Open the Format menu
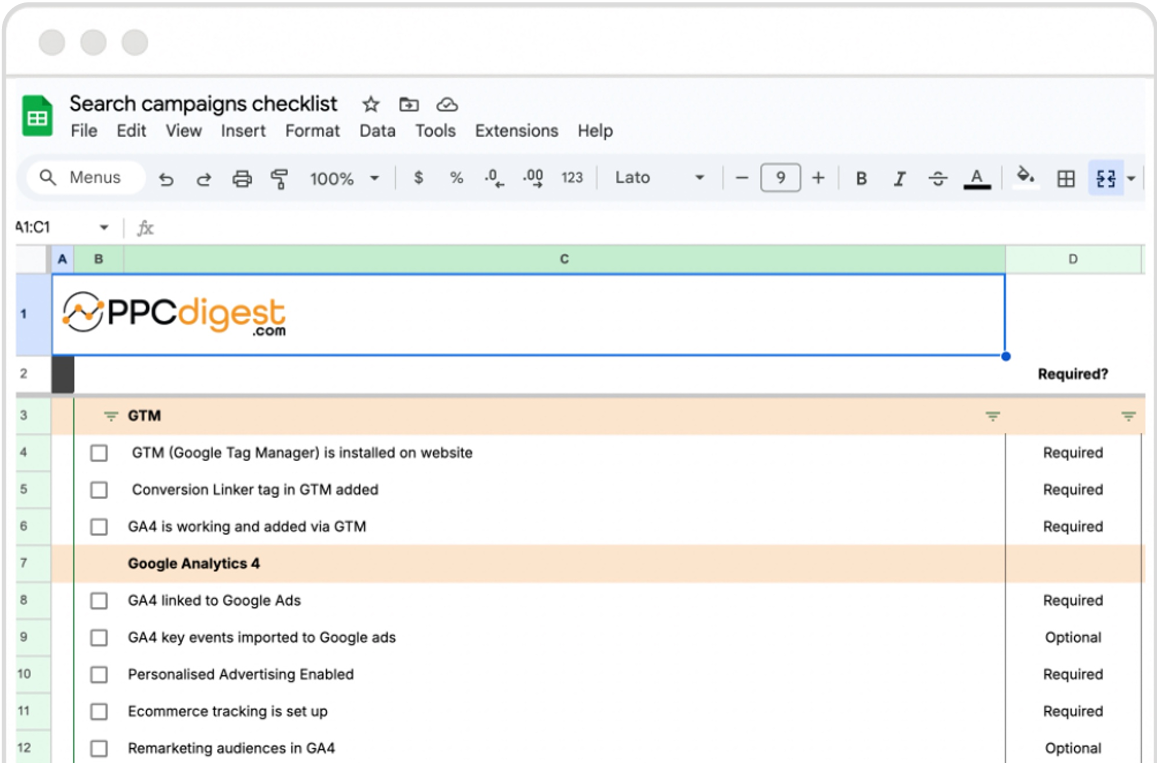Screen dimensions: 1157x763 [x=312, y=131]
